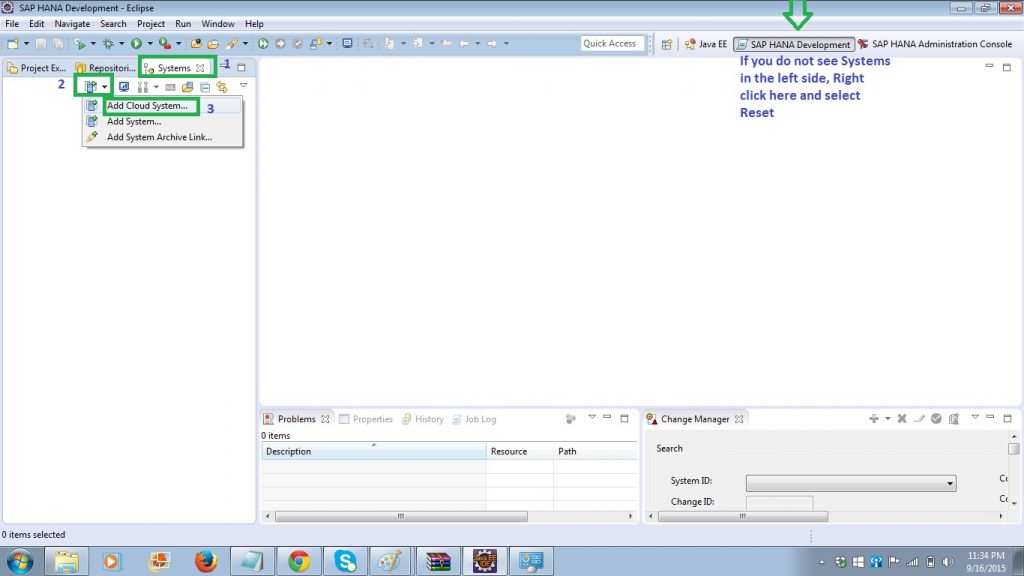The width and height of the screenshot is (1024, 576).
Task: Switch to the Job Log tab
Action: (x=474, y=419)
